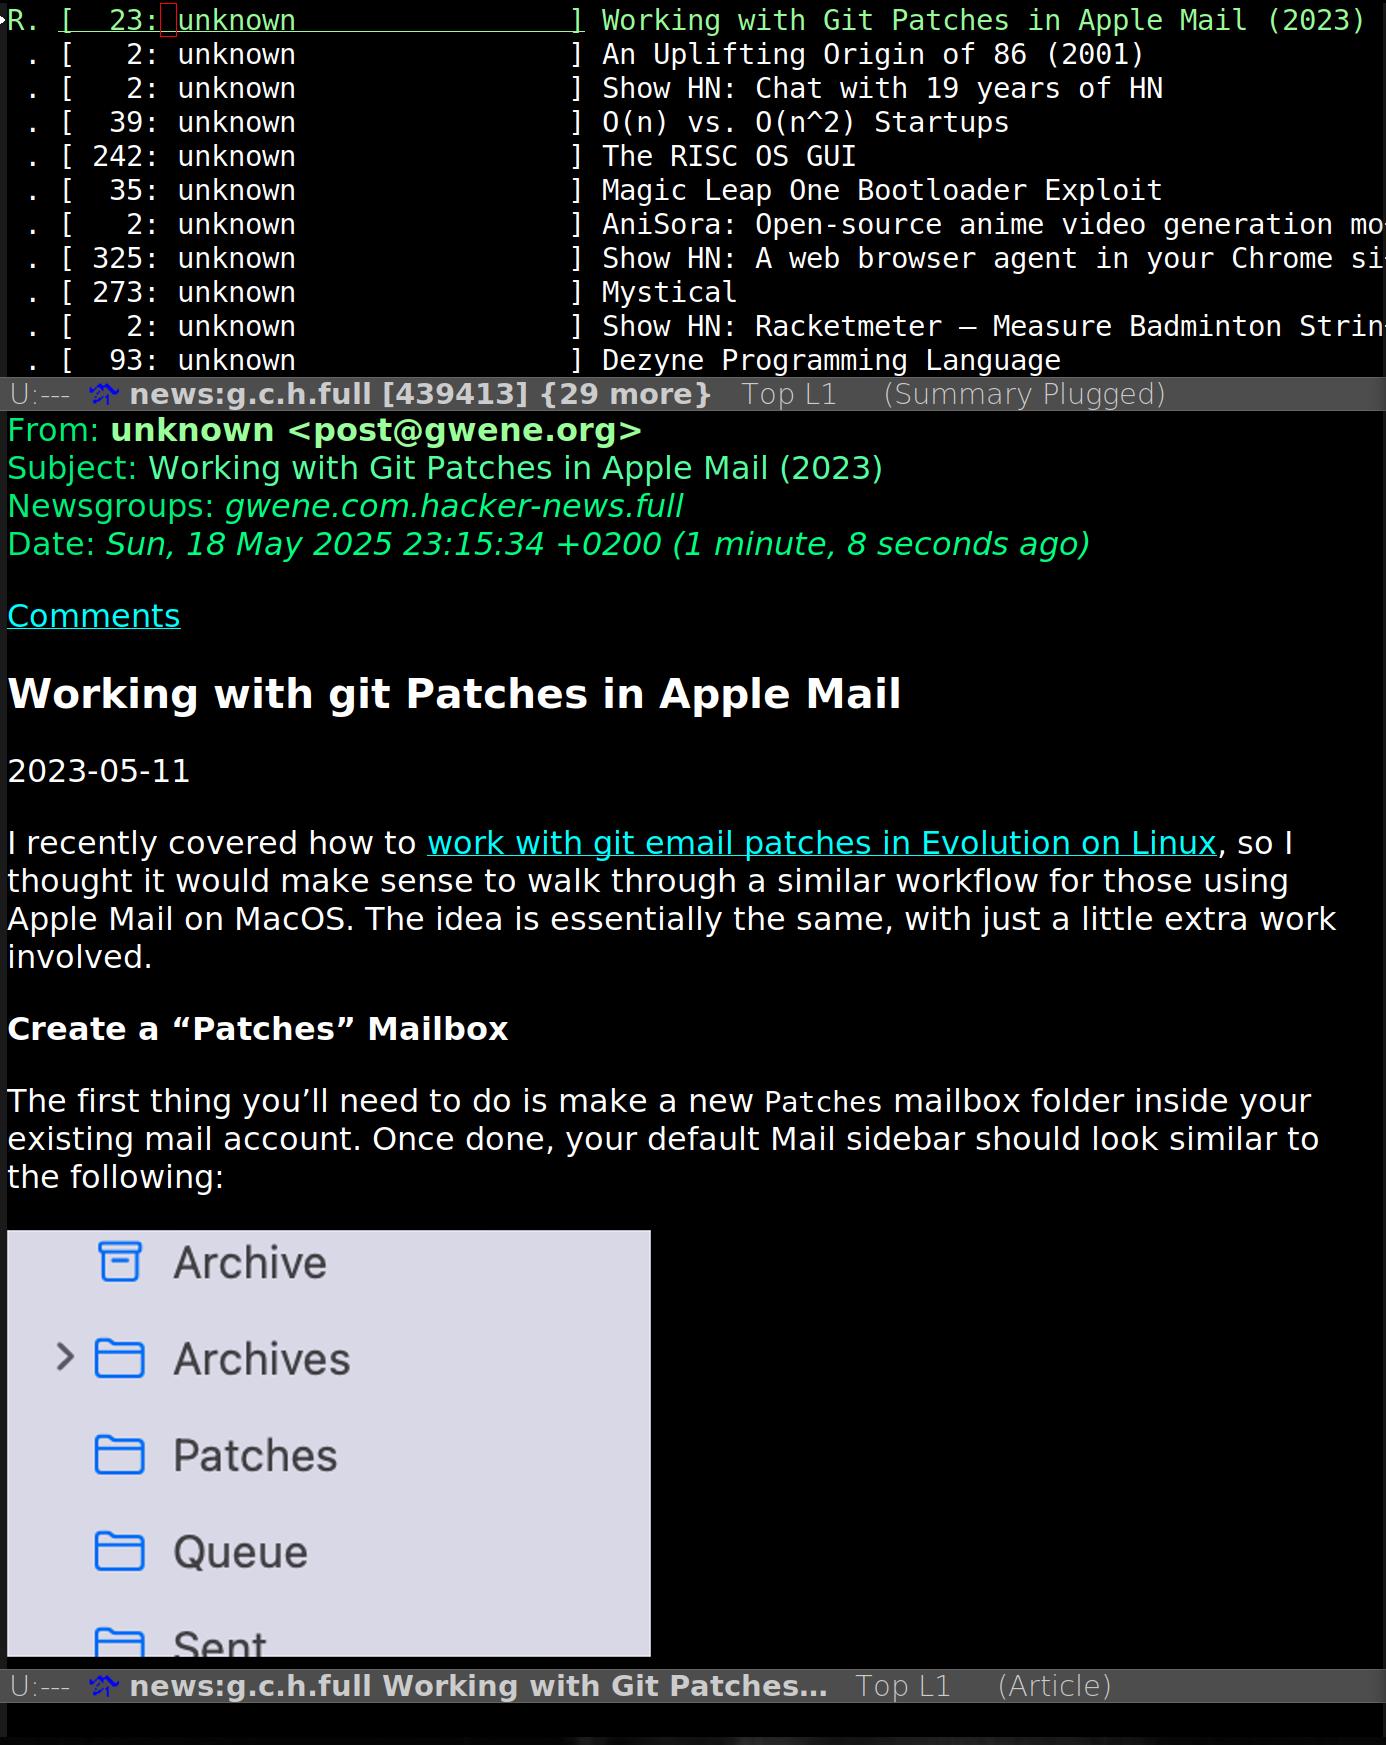This screenshot has height=1745, width=1386.
Task: Click the Archives folder icon in the image
Action: click(x=120, y=1358)
